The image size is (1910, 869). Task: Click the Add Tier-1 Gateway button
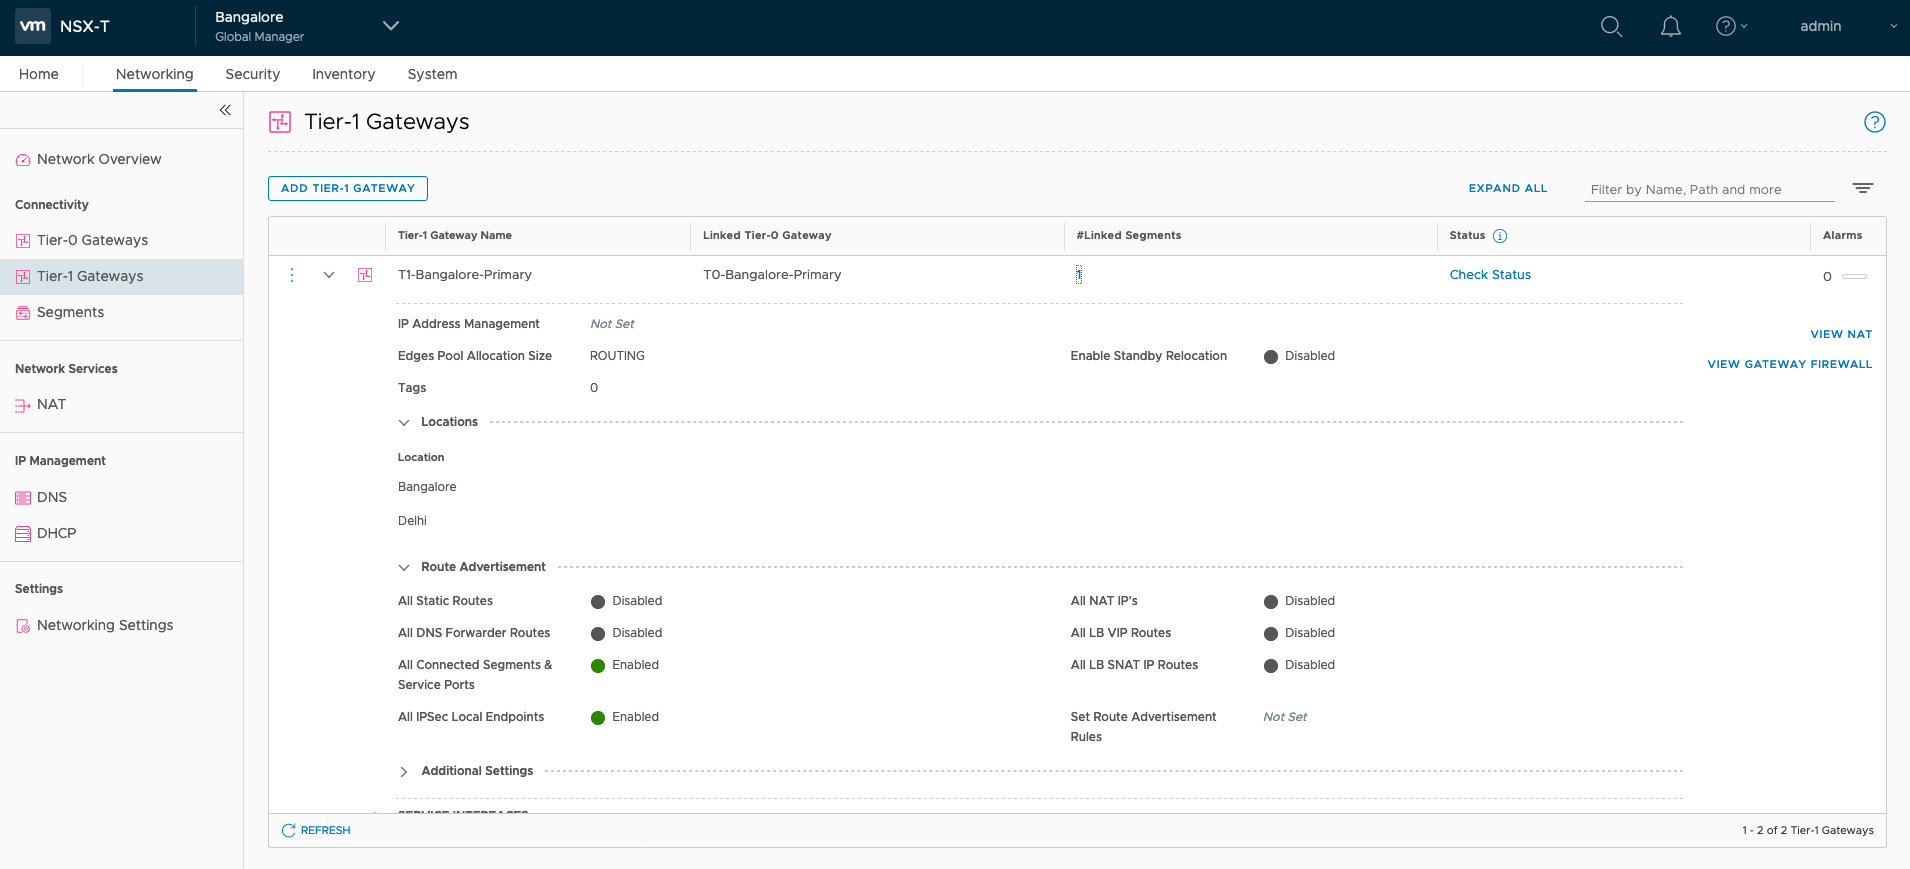347,188
